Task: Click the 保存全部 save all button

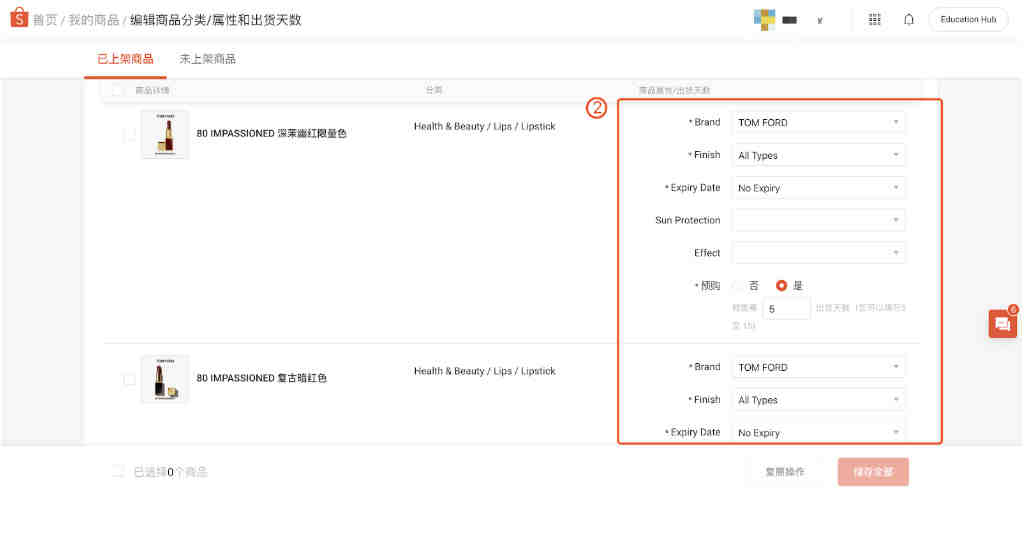Action: coord(873,472)
